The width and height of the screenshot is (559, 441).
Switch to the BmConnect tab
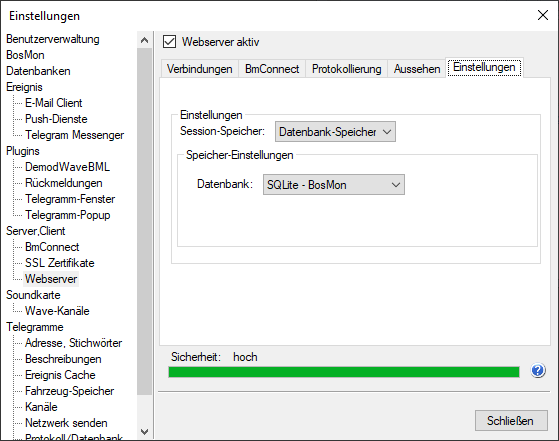[272, 69]
